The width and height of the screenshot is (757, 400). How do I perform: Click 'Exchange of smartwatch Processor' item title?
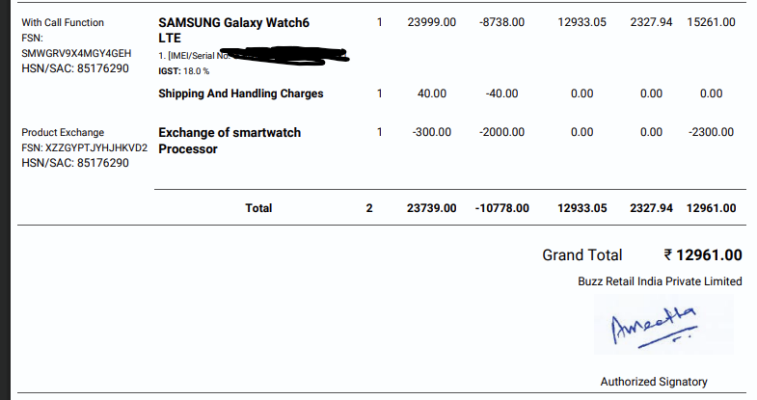click(x=229, y=140)
